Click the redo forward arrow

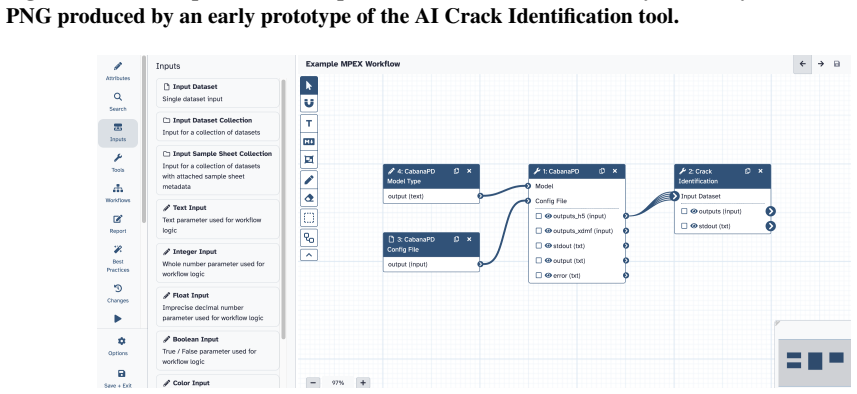point(821,64)
